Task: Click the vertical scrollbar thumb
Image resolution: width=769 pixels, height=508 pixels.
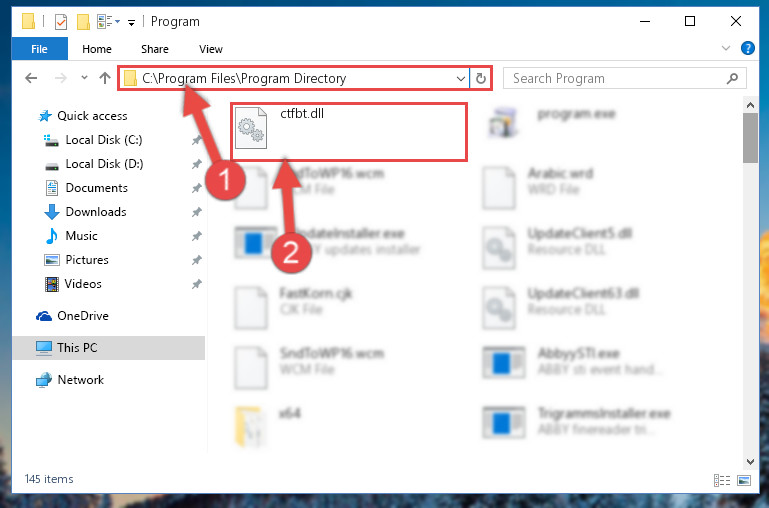Action: pos(750,138)
